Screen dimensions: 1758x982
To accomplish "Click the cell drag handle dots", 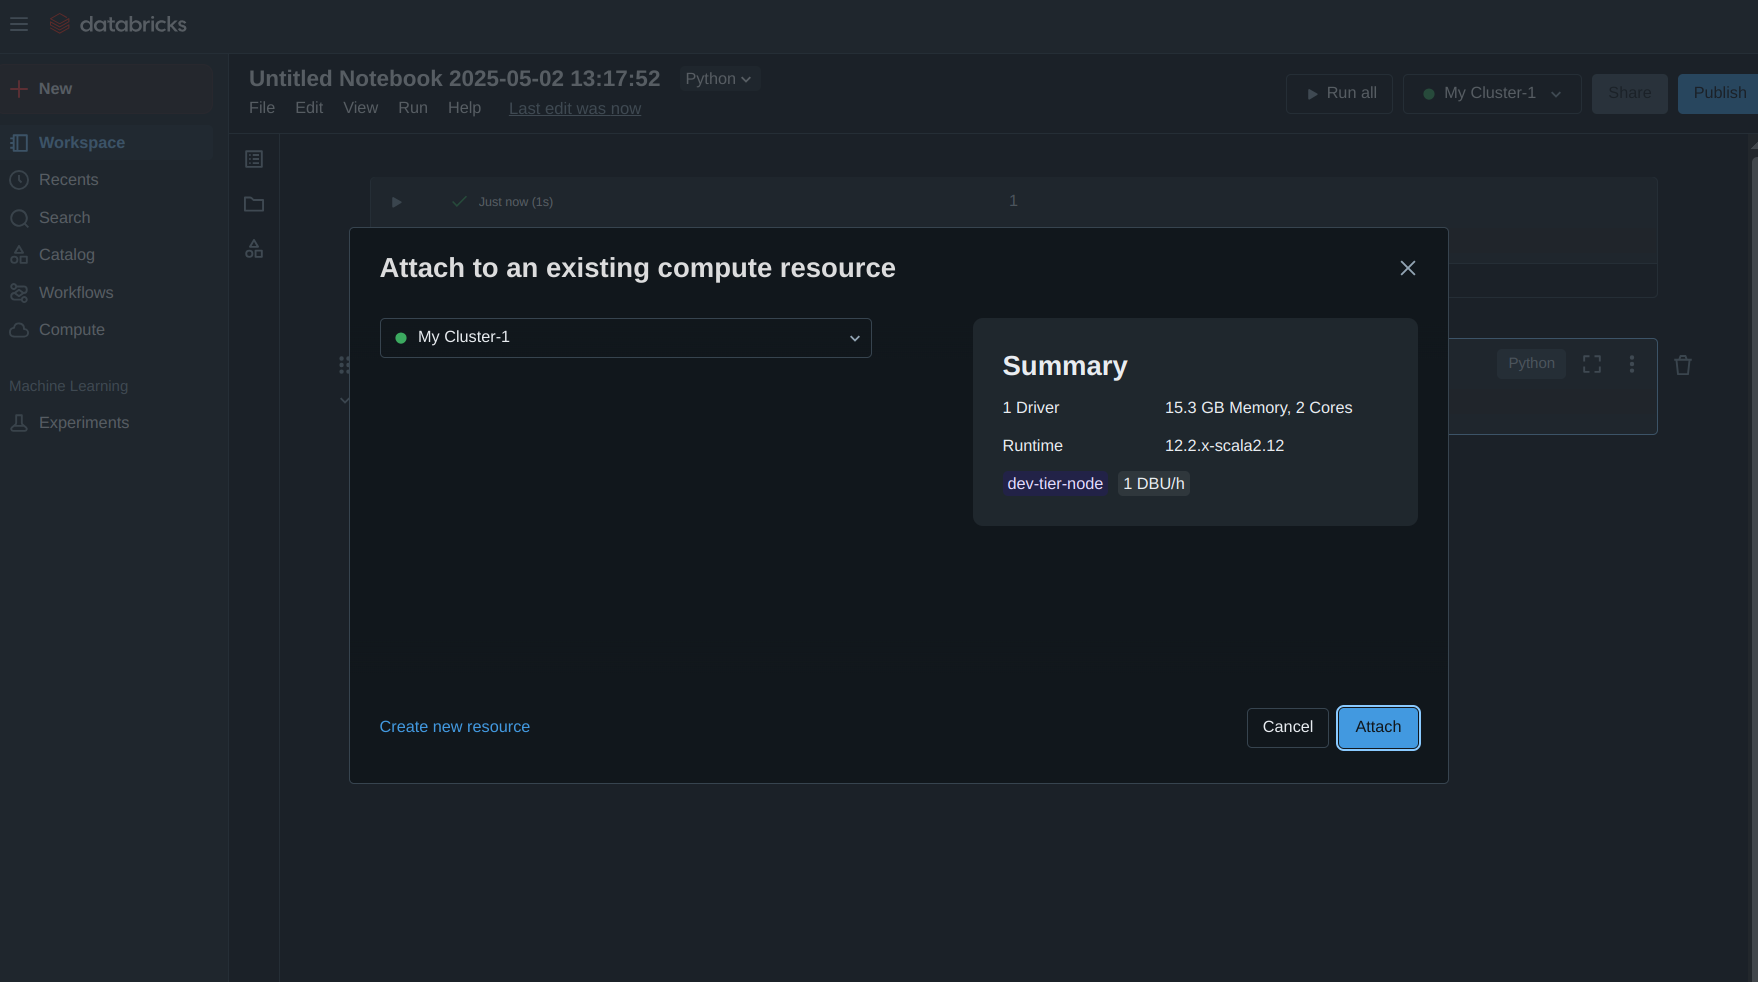I will point(344,365).
